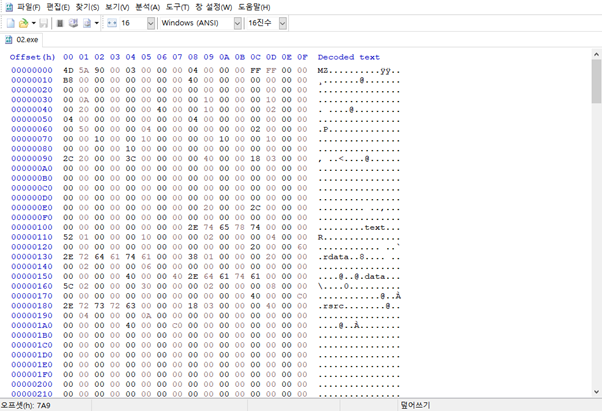Viewport: 602px width, 411px height.
Task: Click offset label 00000150
Action: tap(32, 276)
